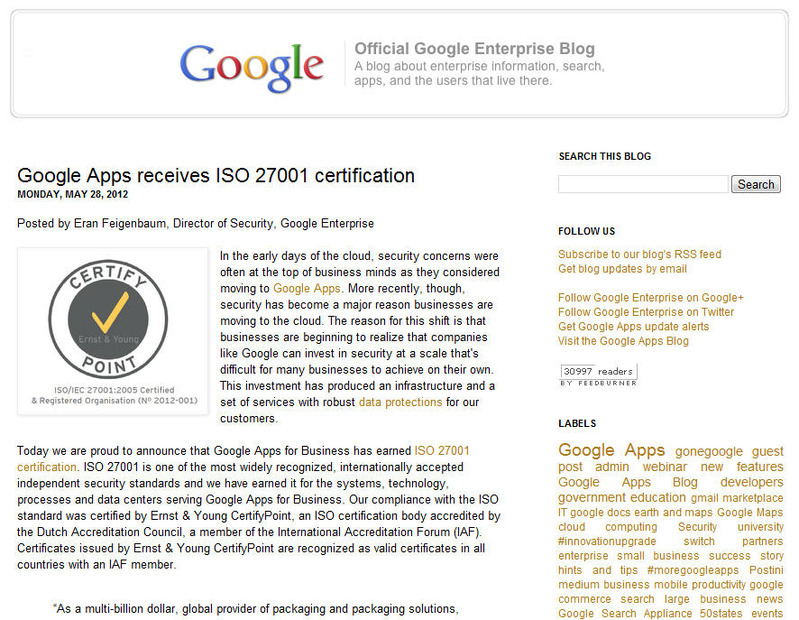
Task: Select the gonegoogle label
Action: pos(709,451)
